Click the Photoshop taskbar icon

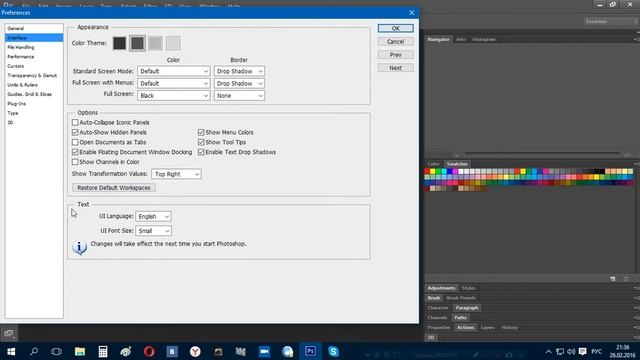pyautogui.click(x=311, y=351)
